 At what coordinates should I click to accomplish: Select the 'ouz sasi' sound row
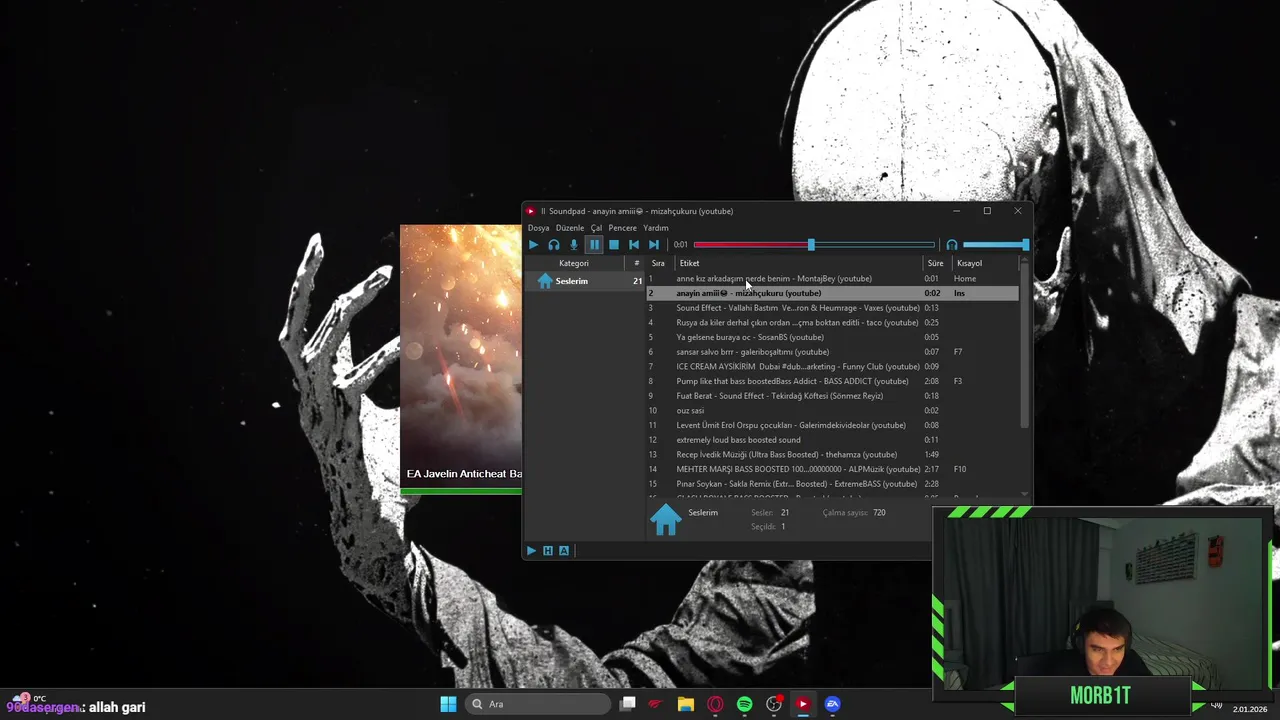(832, 411)
